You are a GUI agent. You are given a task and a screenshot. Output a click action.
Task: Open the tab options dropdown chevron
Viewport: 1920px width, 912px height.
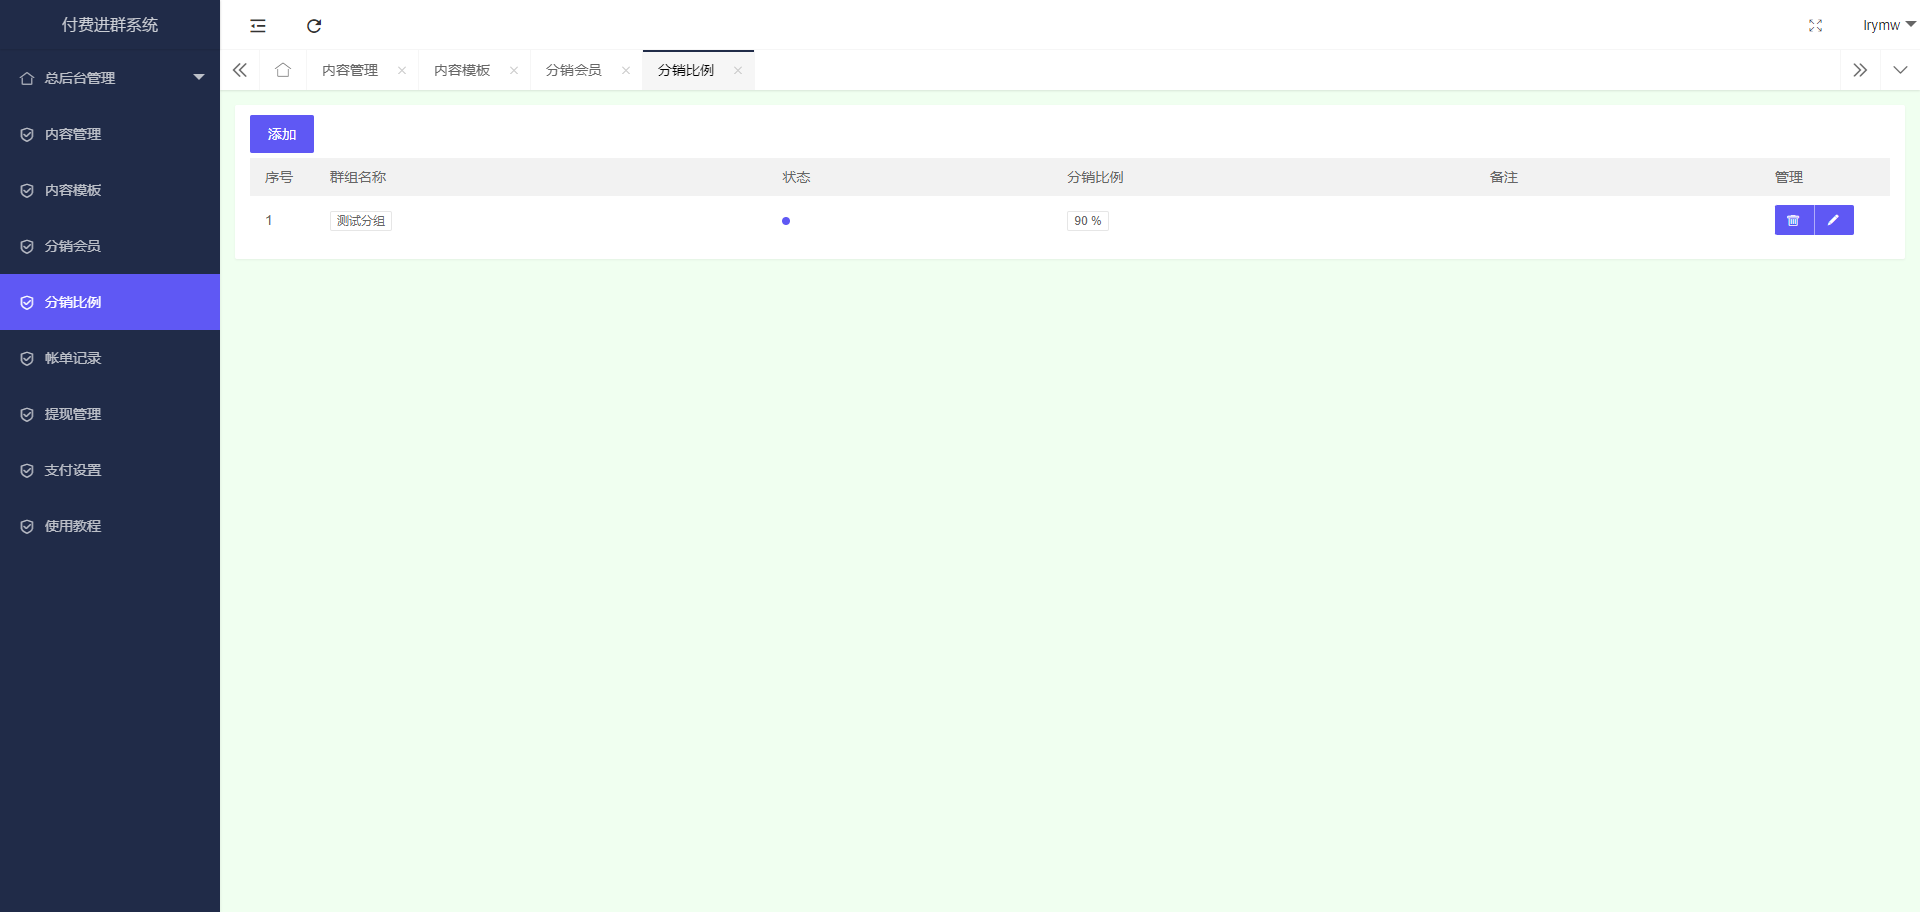(1900, 70)
